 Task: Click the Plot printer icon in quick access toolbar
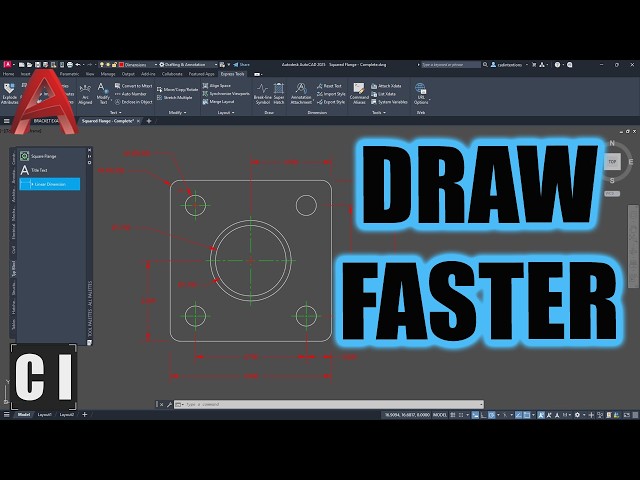pyautogui.click(x=70, y=64)
